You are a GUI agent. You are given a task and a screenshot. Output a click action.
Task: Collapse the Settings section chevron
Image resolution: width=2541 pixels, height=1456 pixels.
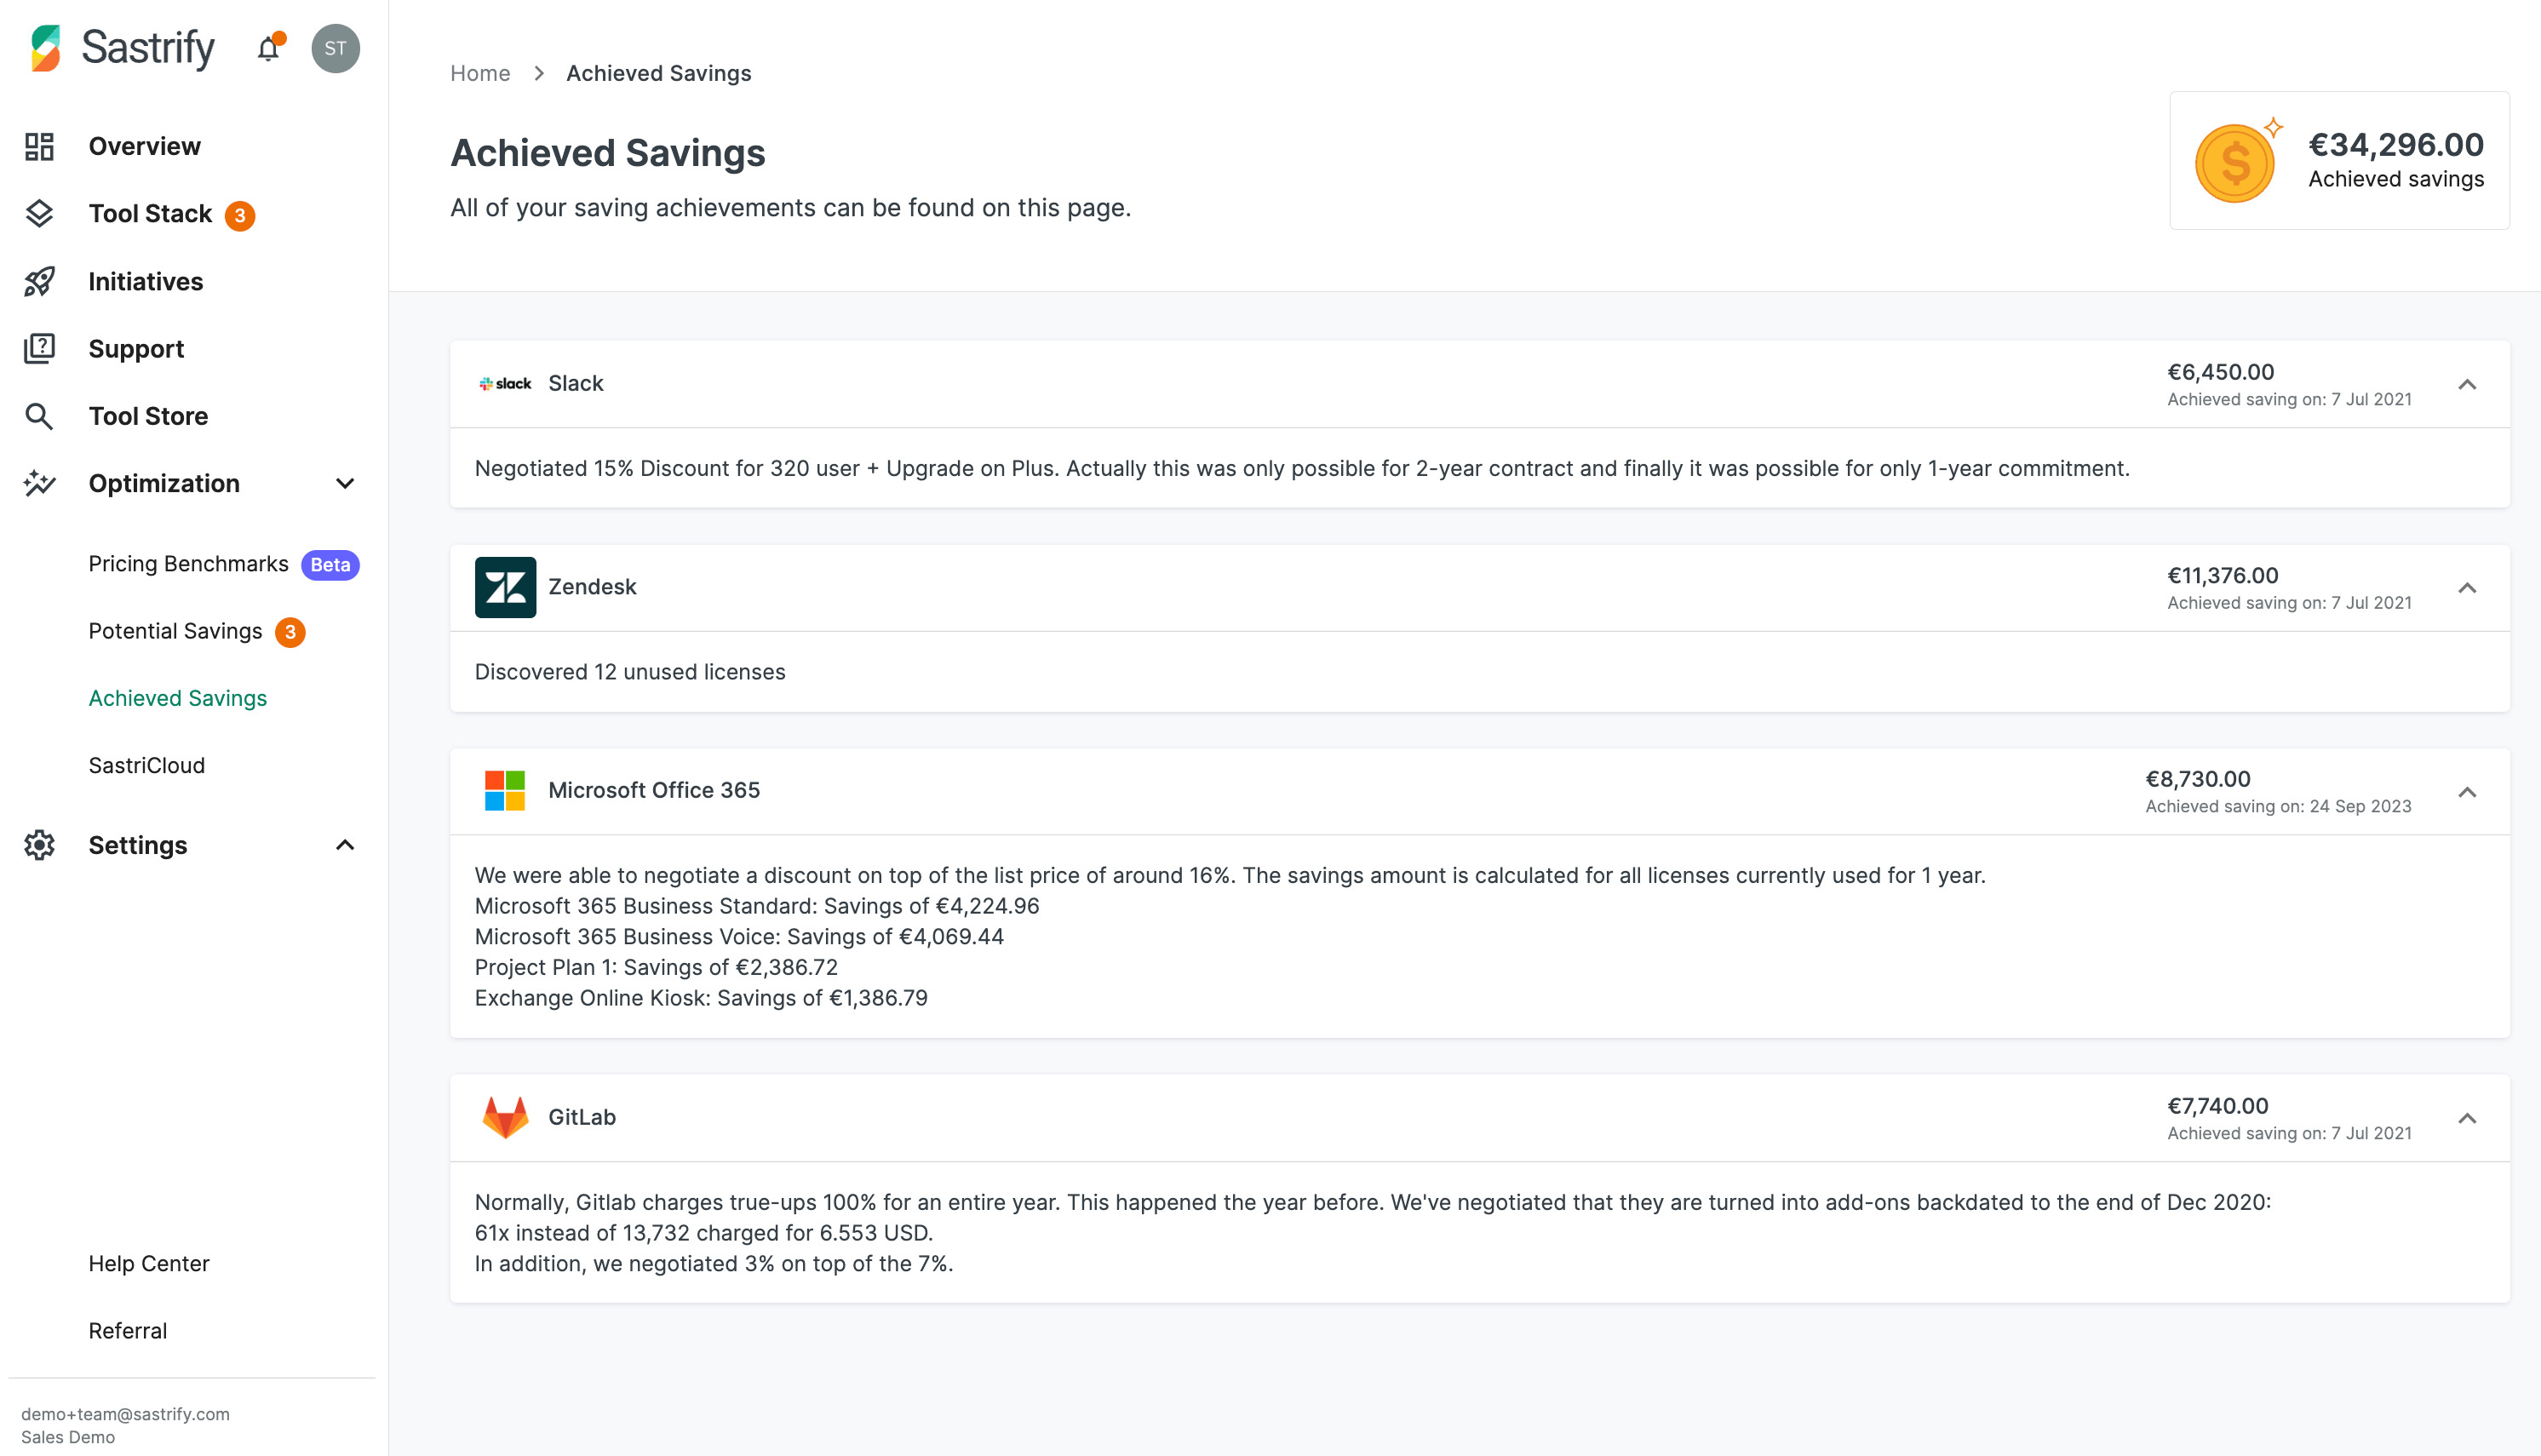pyautogui.click(x=345, y=845)
